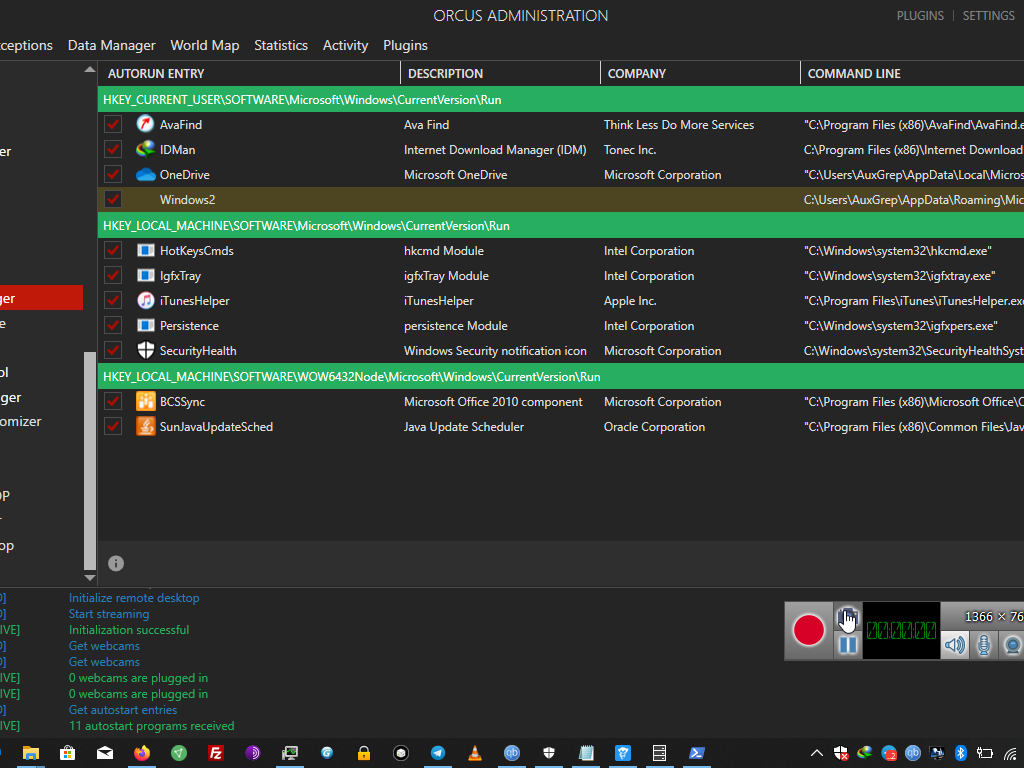Sort by the AUTORUN ENTRY column header
Image resolution: width=1024 pixels, height=768 pixels.
(249, 74)
